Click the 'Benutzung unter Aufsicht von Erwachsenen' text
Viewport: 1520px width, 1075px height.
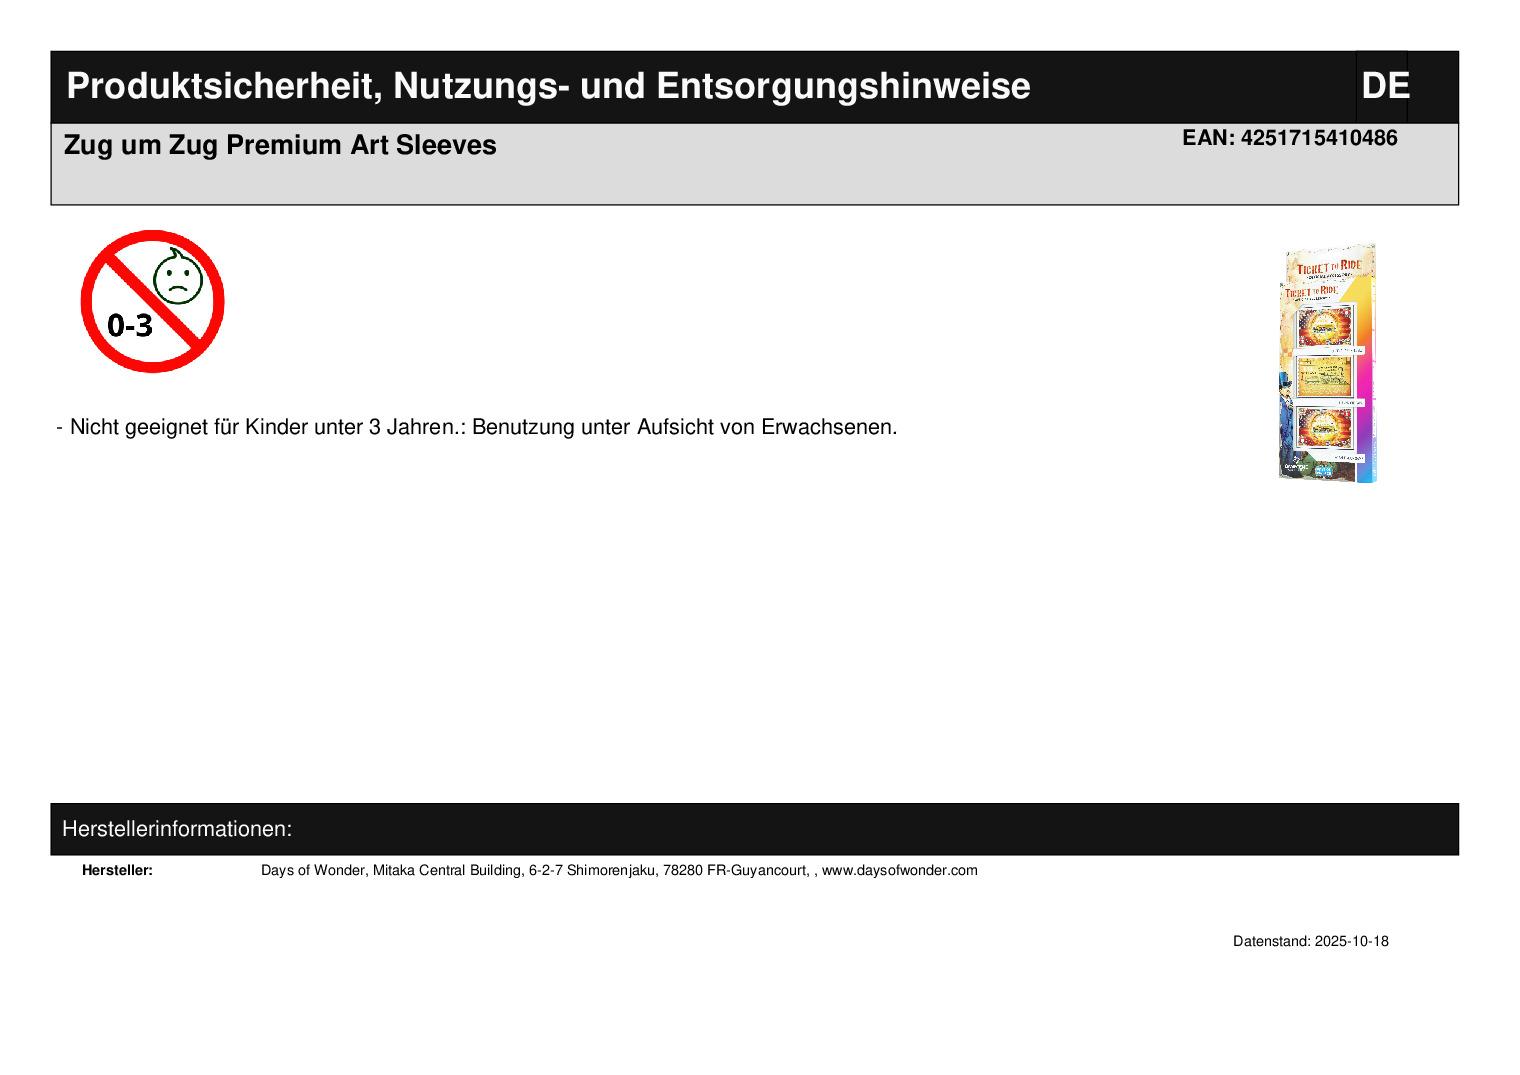pos(684,427)
